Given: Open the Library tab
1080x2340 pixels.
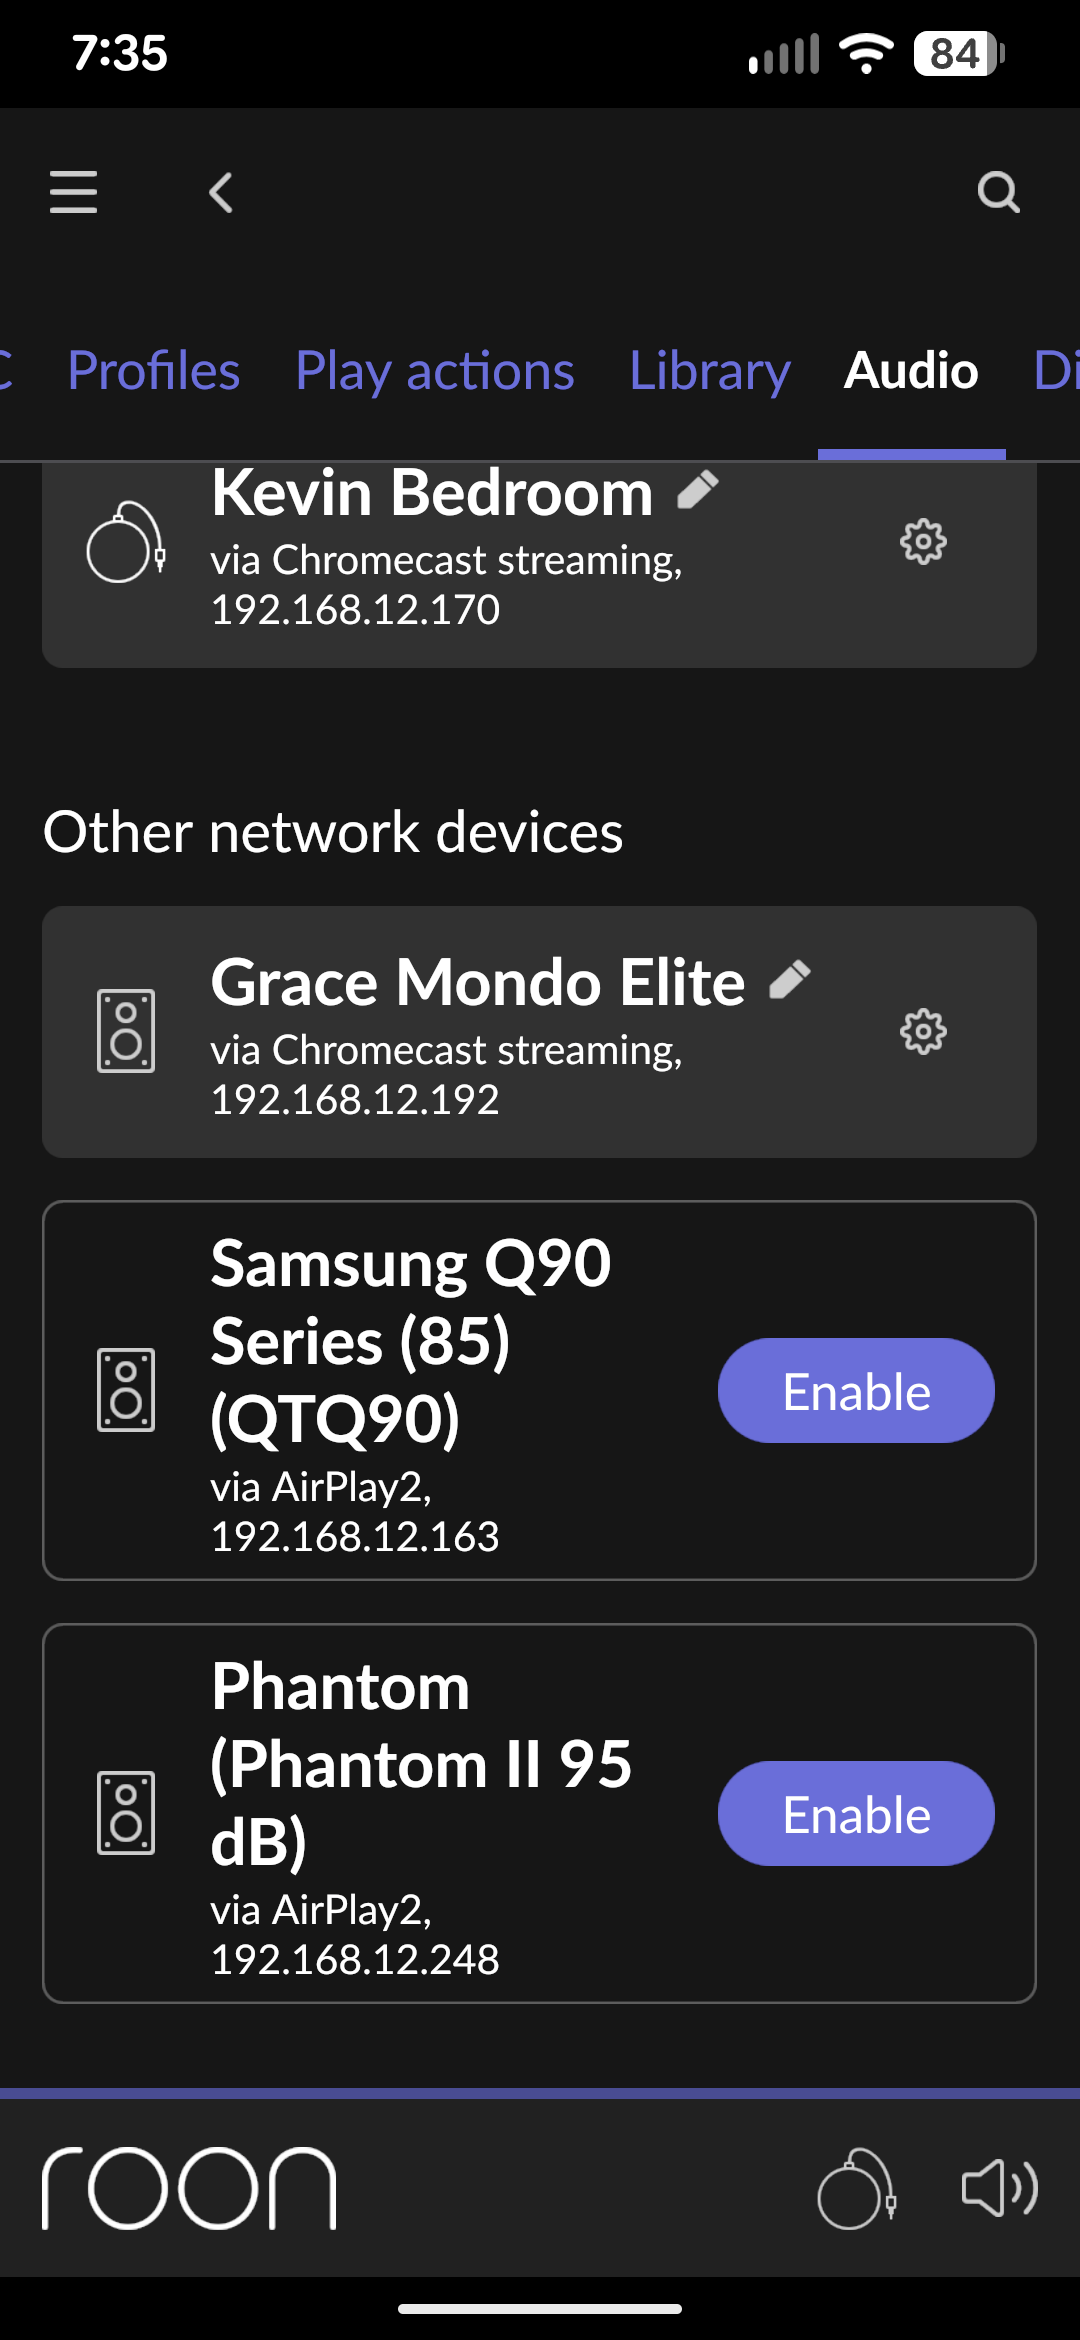Looking at the screenshot, I should 710,371.
